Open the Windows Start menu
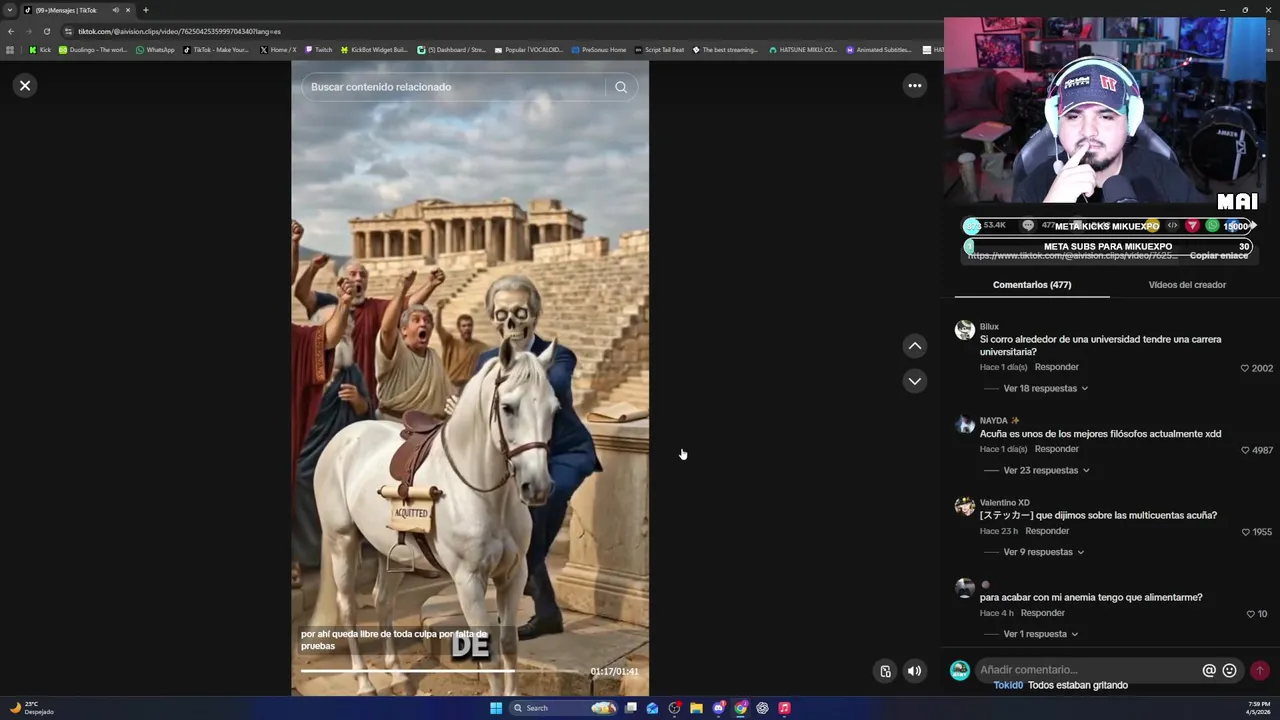The height and width of the screenshot is (720, 1280). [x=496, y=708]
